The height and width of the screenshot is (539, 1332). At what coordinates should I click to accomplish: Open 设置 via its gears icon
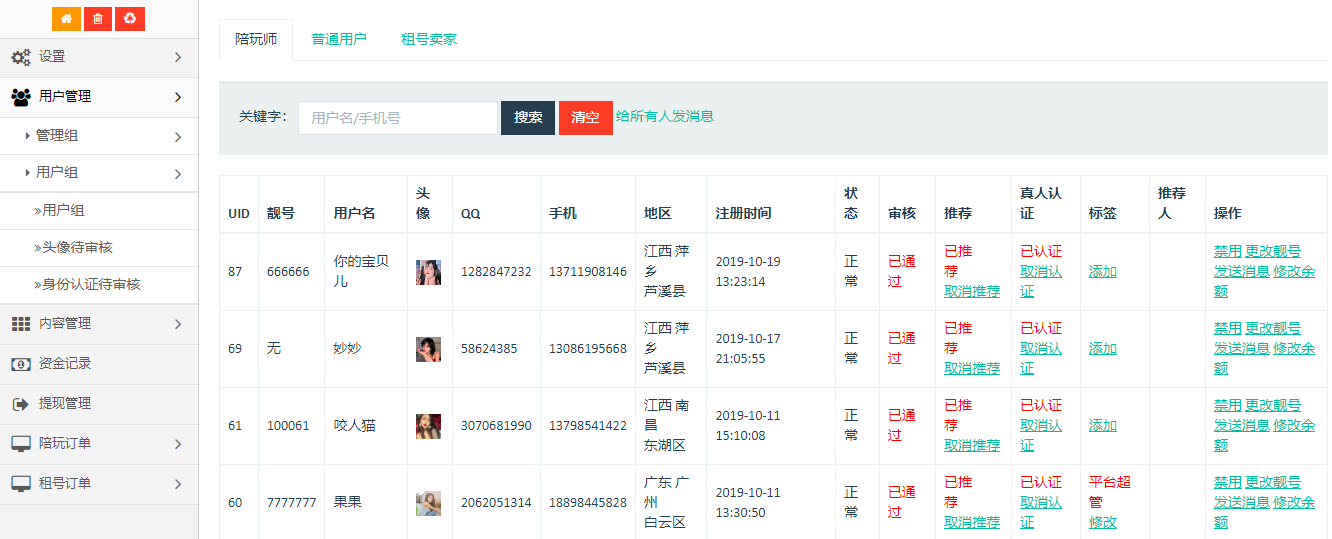click(x=21, y=57)
